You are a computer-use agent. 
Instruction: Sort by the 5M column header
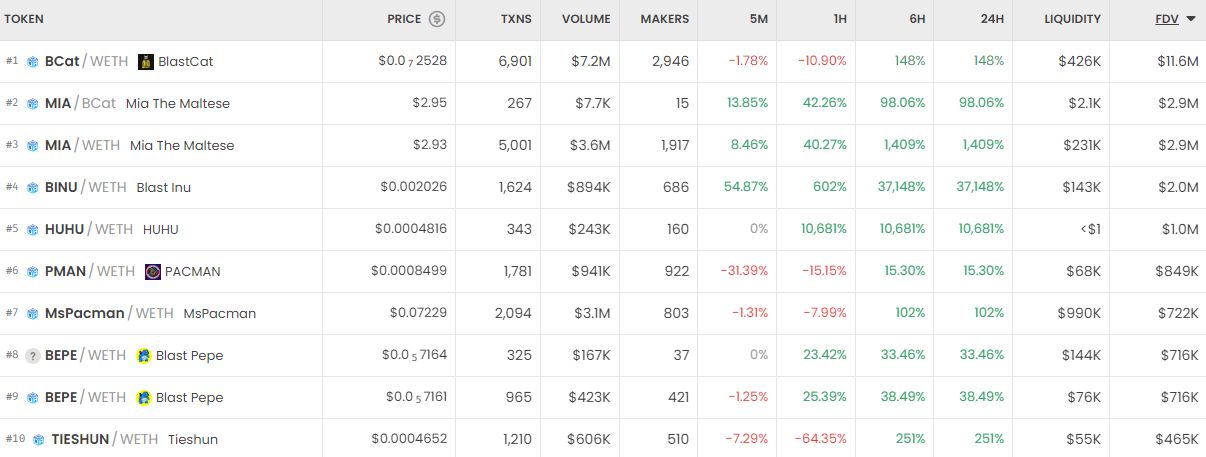coord(759,19)
